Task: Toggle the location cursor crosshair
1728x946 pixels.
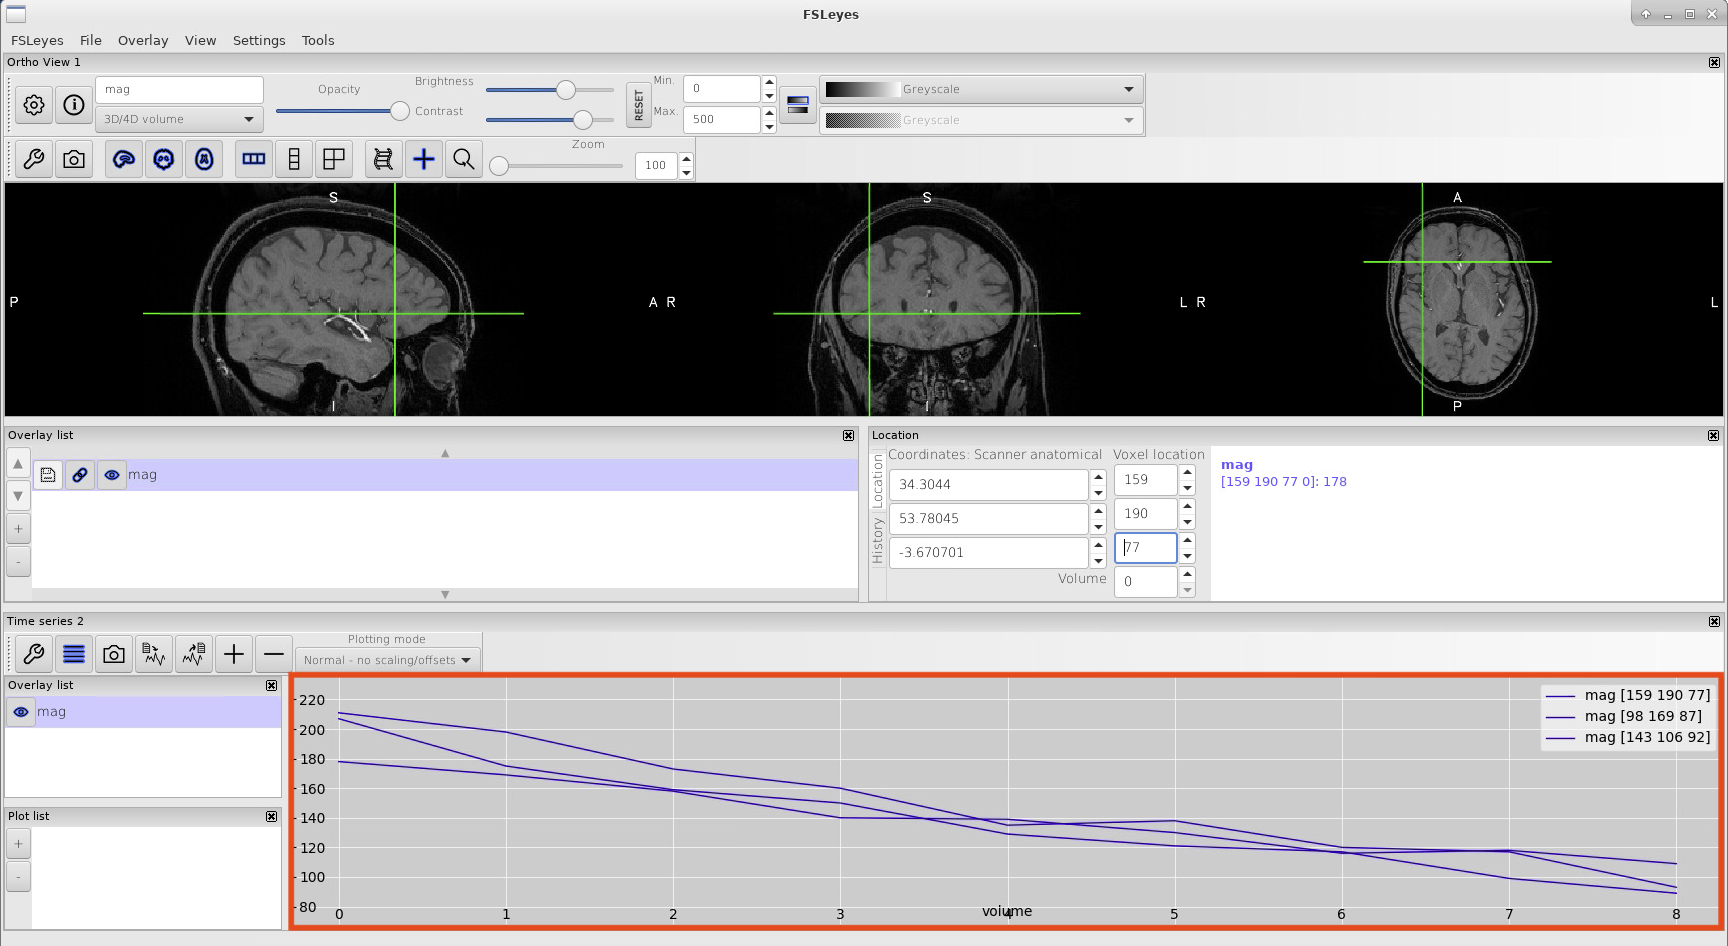Action: click(x=424, y=159)
